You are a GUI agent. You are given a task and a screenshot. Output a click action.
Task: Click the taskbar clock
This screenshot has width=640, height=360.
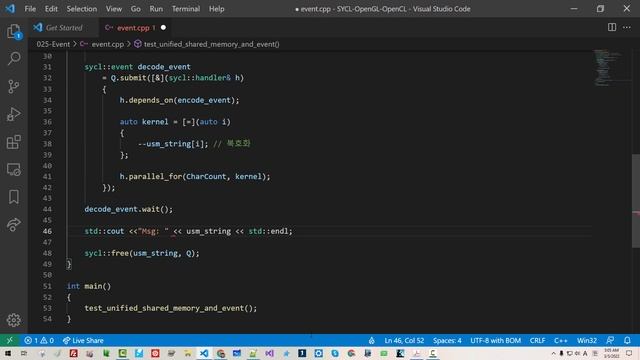[x=611, y=353]
